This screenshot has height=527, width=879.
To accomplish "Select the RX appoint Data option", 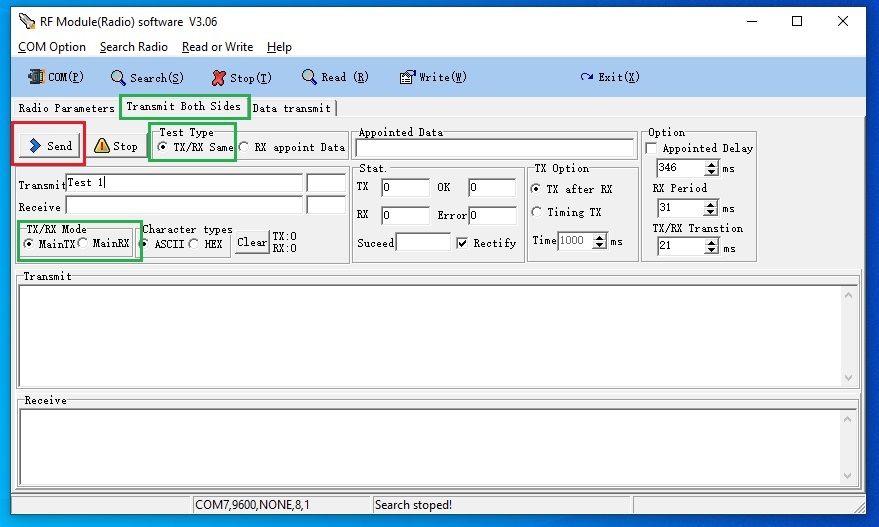I will (x=292, y=147).
